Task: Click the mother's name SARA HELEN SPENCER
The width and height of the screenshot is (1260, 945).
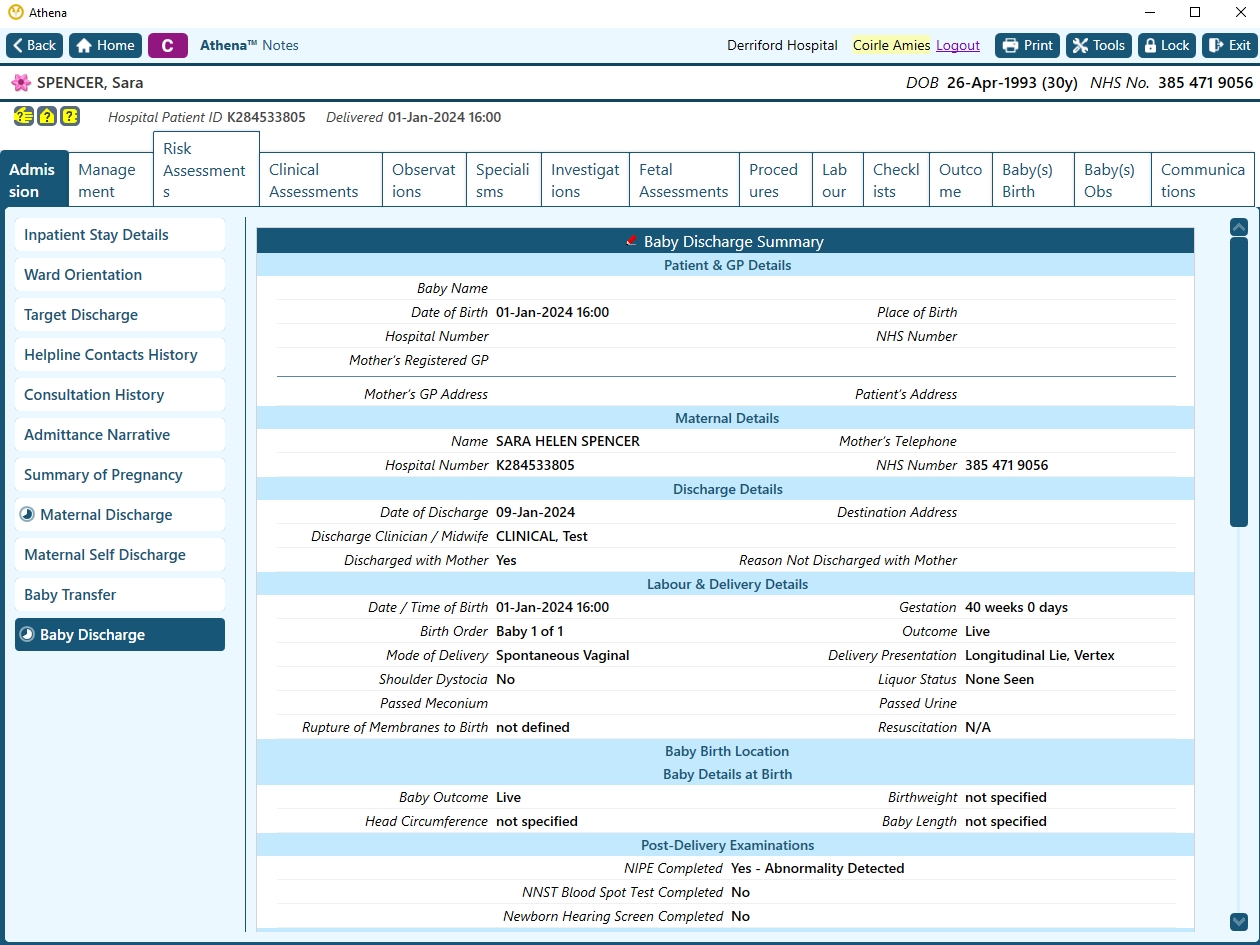Action: tap(568, 441)
